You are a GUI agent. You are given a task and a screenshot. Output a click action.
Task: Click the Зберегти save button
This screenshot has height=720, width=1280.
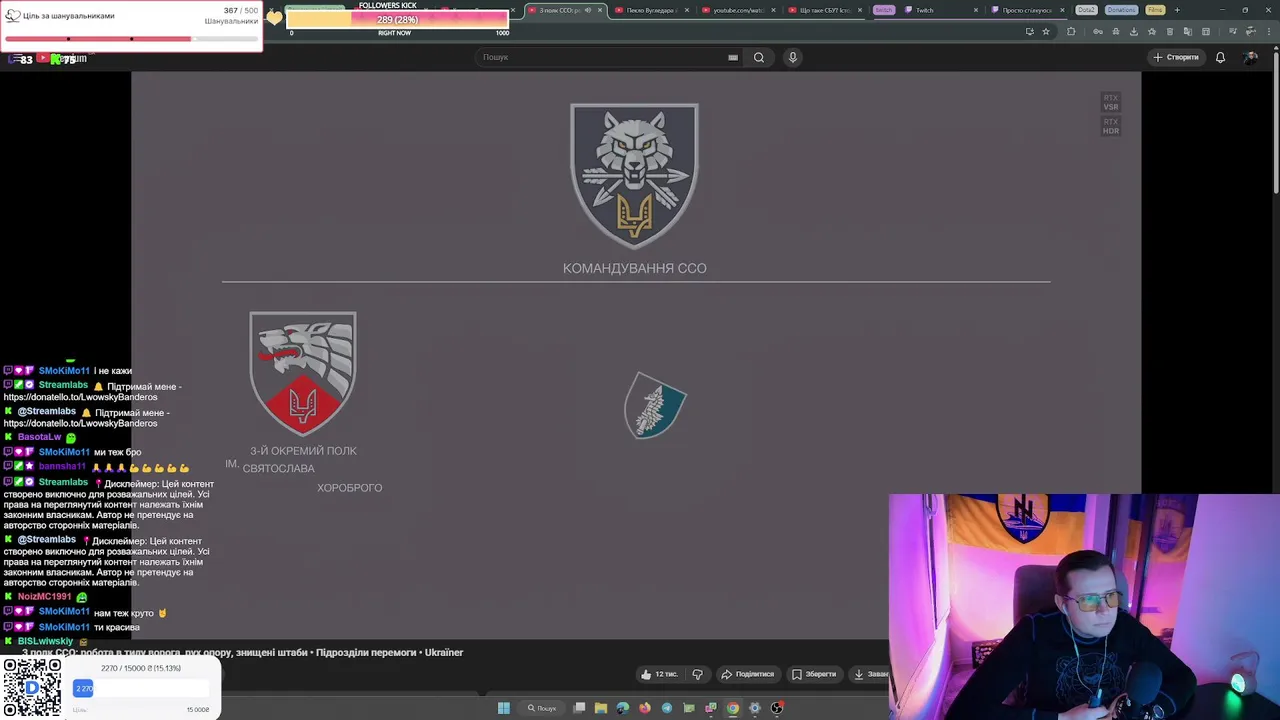coord(814,674)
